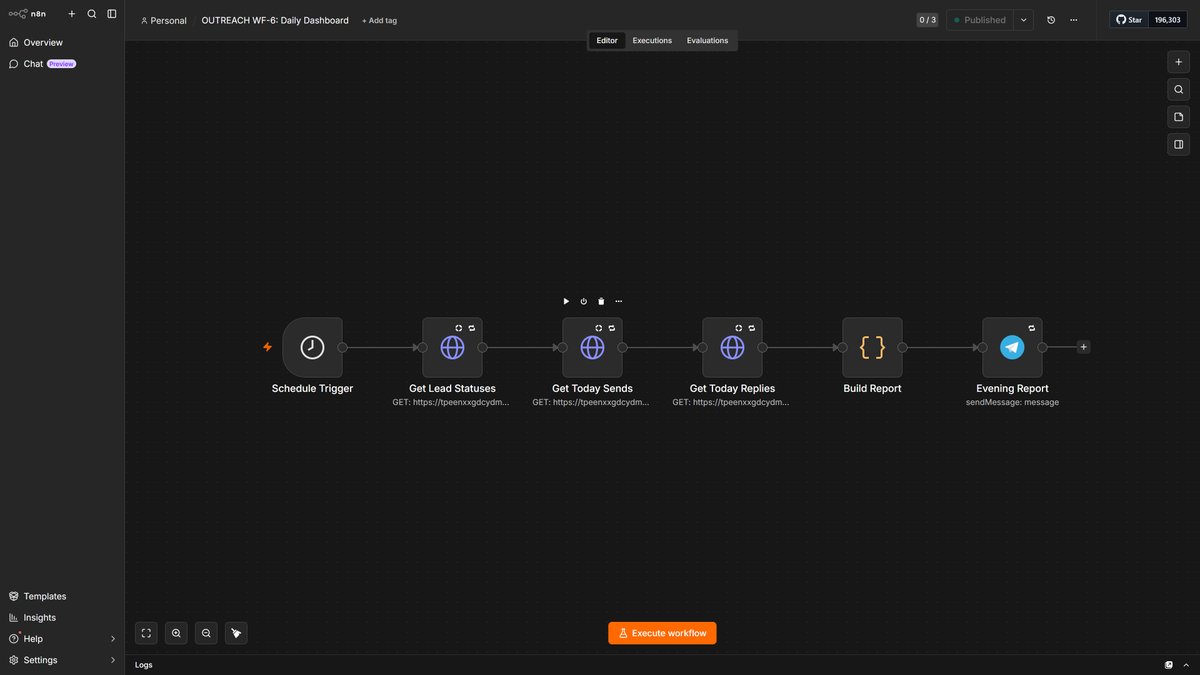Click the retry badge on Evening Report node
Screen dimensions: 1200x675
[1031, 328]
